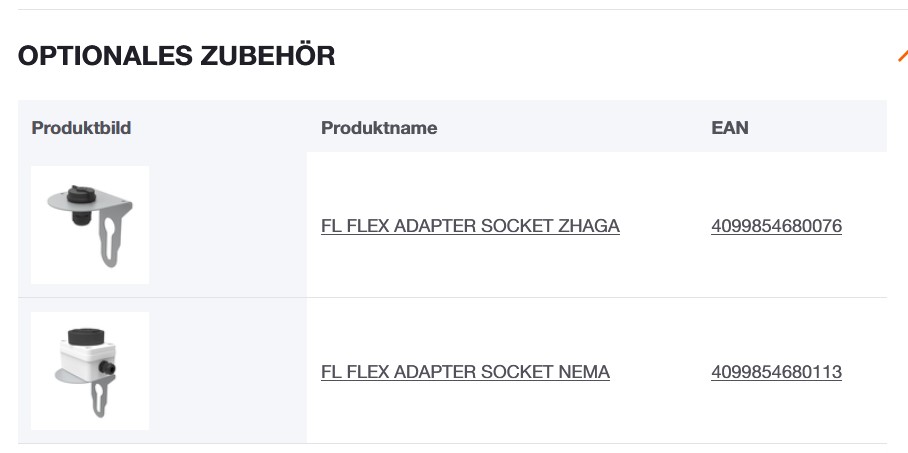Select the white box NEMA socket picture

coord(90,371)
